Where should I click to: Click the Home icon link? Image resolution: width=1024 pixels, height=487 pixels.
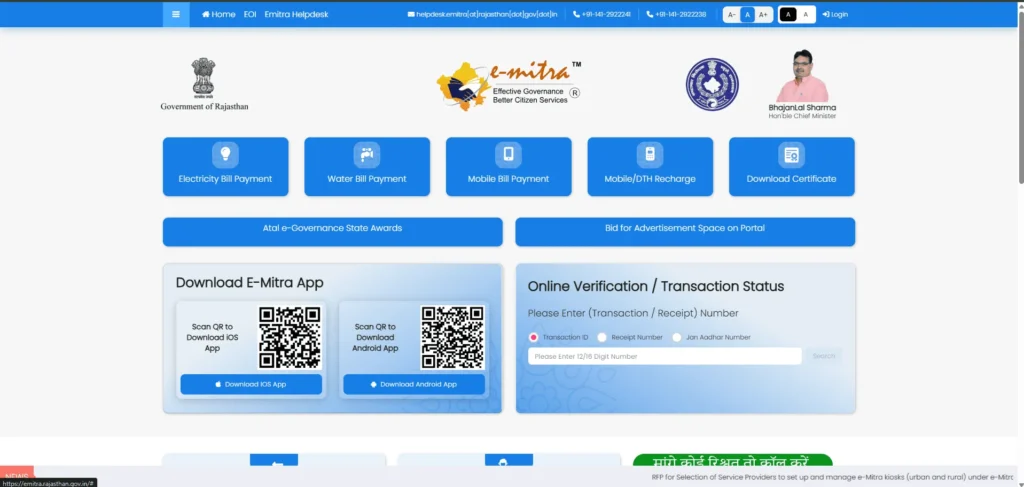coord(219,14)
